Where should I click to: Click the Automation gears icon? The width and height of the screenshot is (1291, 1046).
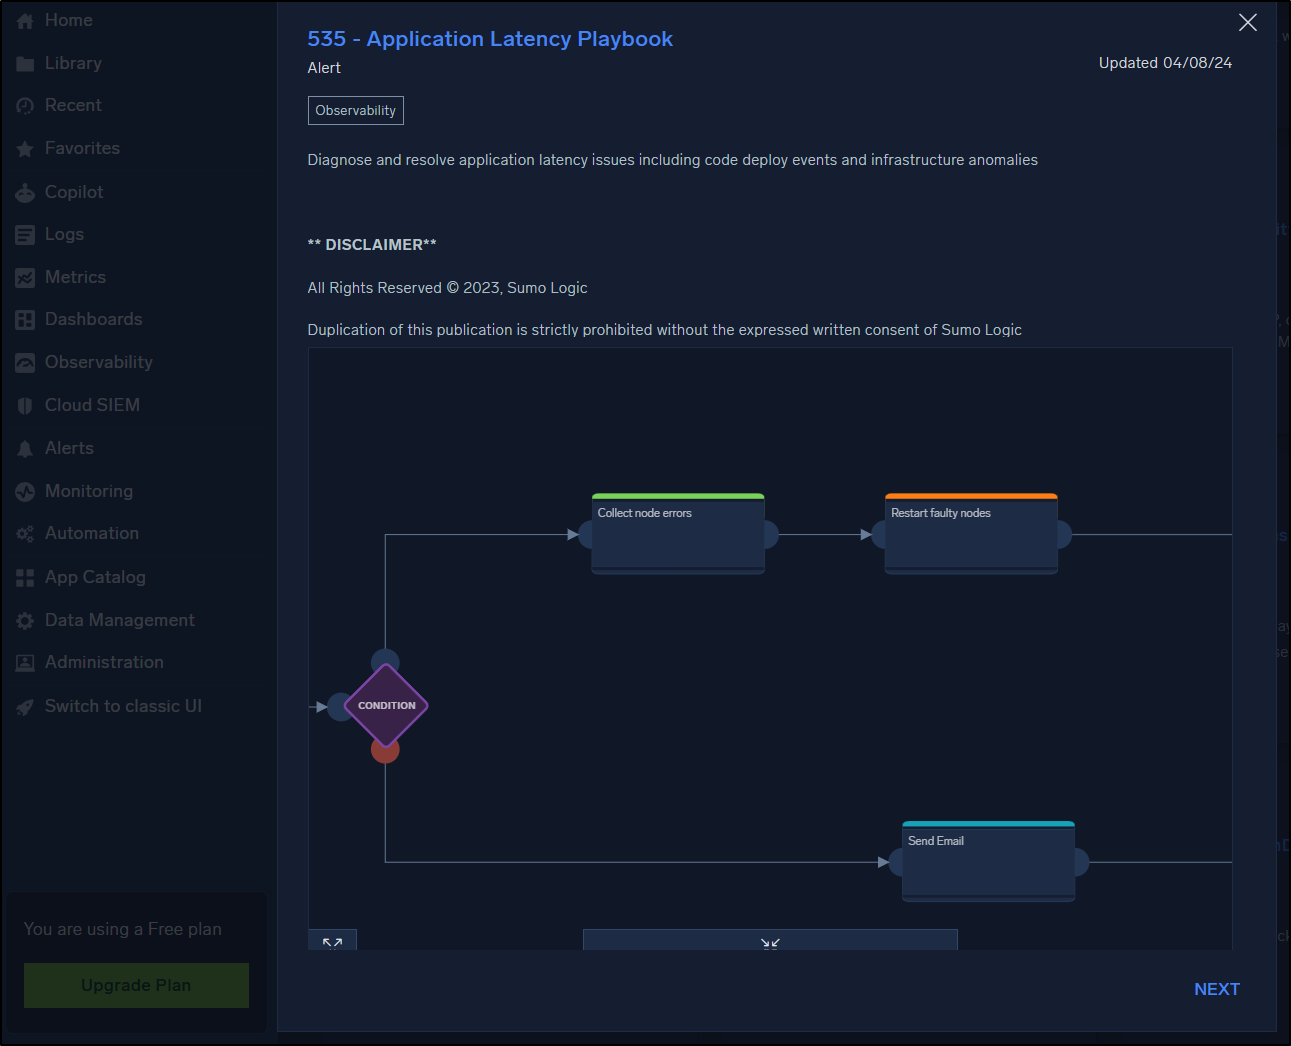25,534
